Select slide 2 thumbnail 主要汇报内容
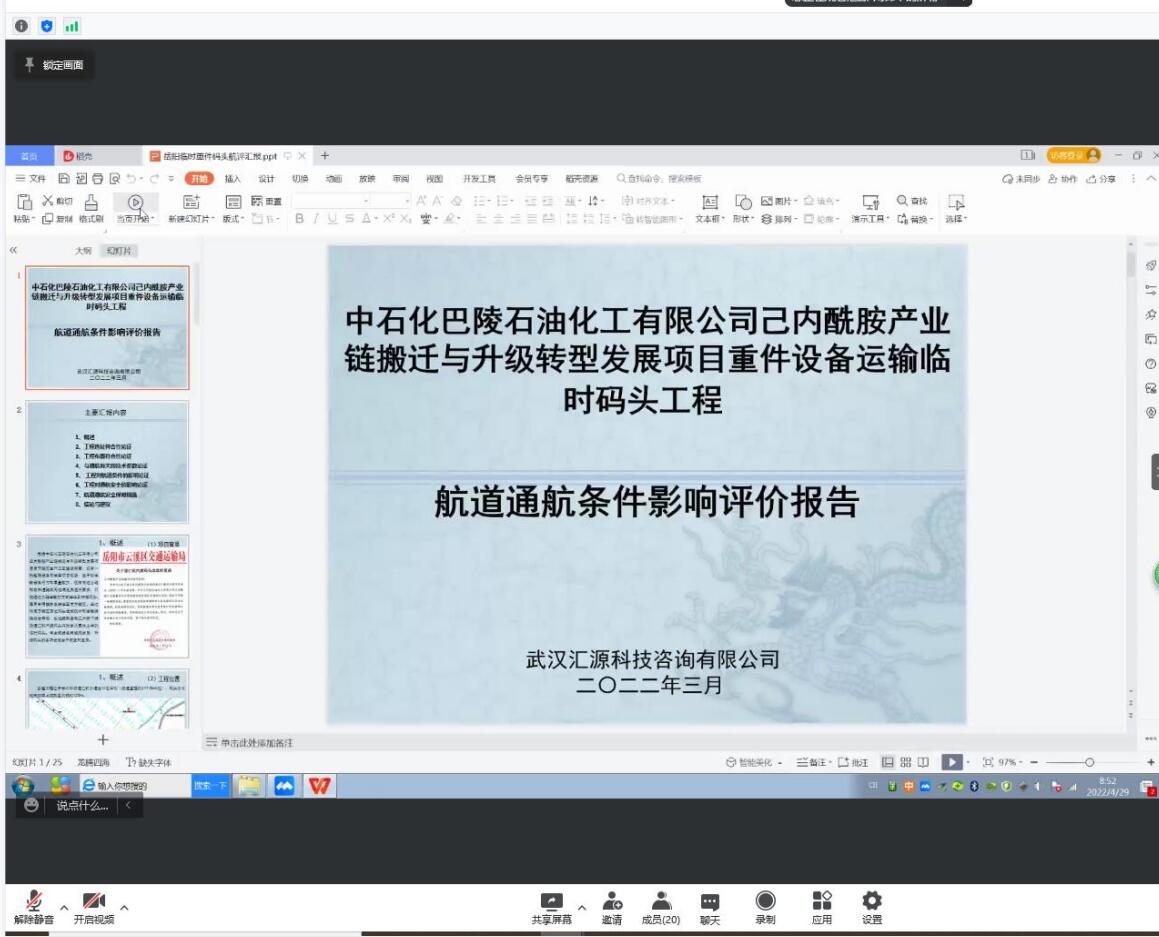Image resolution: width=1159 pixels, height=937 pixels. click(107, 461)
